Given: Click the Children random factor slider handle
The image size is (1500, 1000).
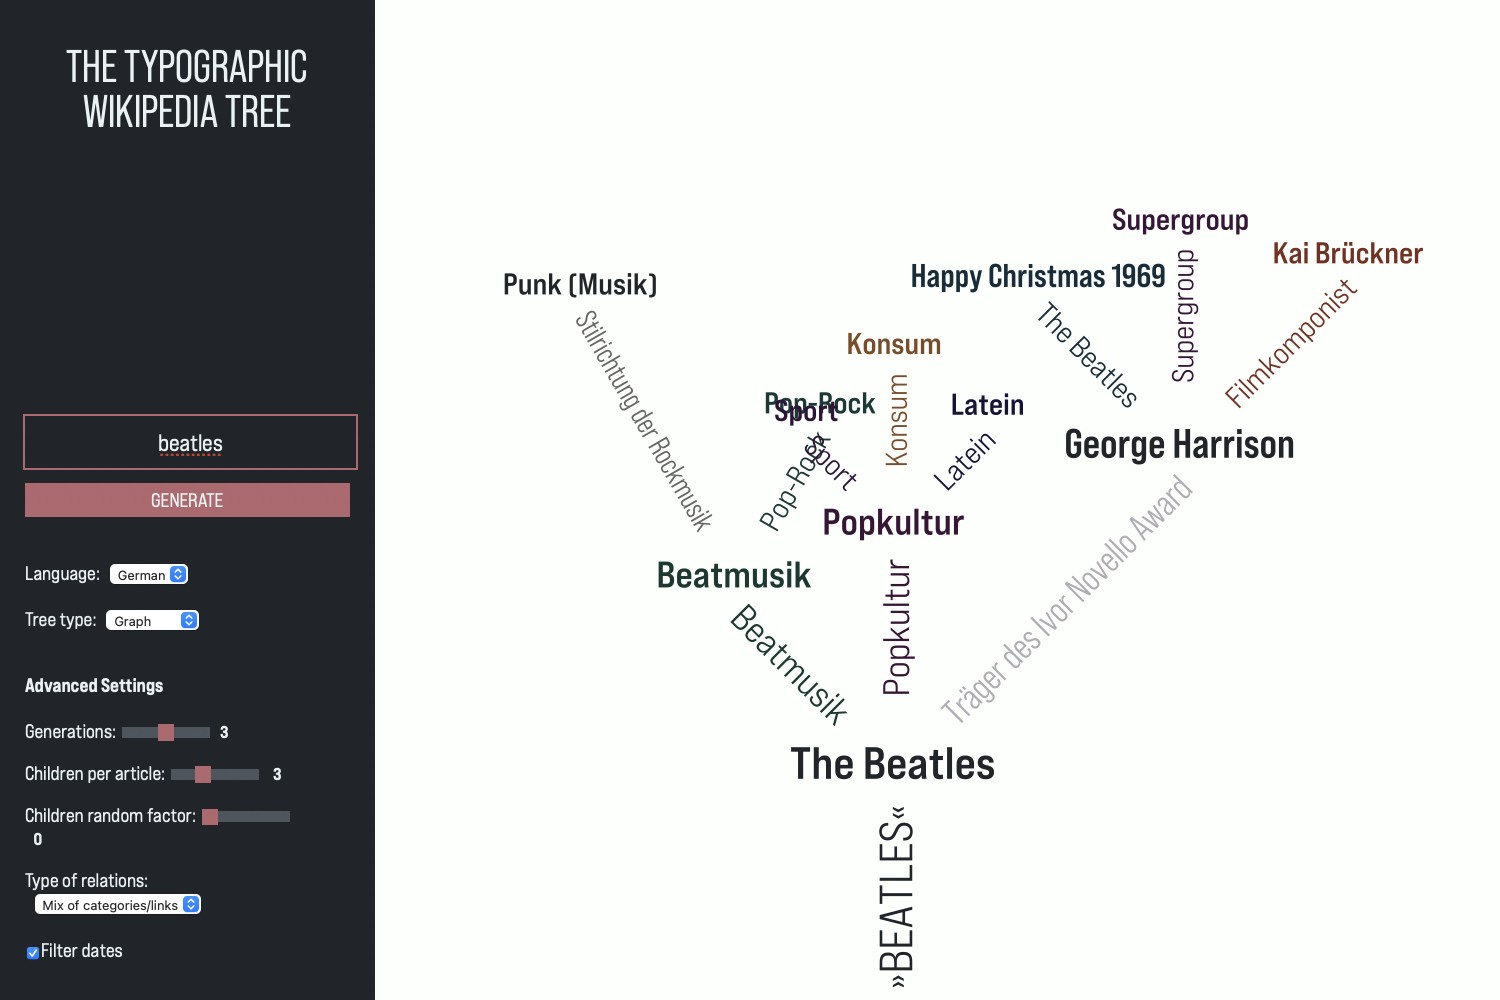Looking at the screenshot, I should (x=210, y=817).
